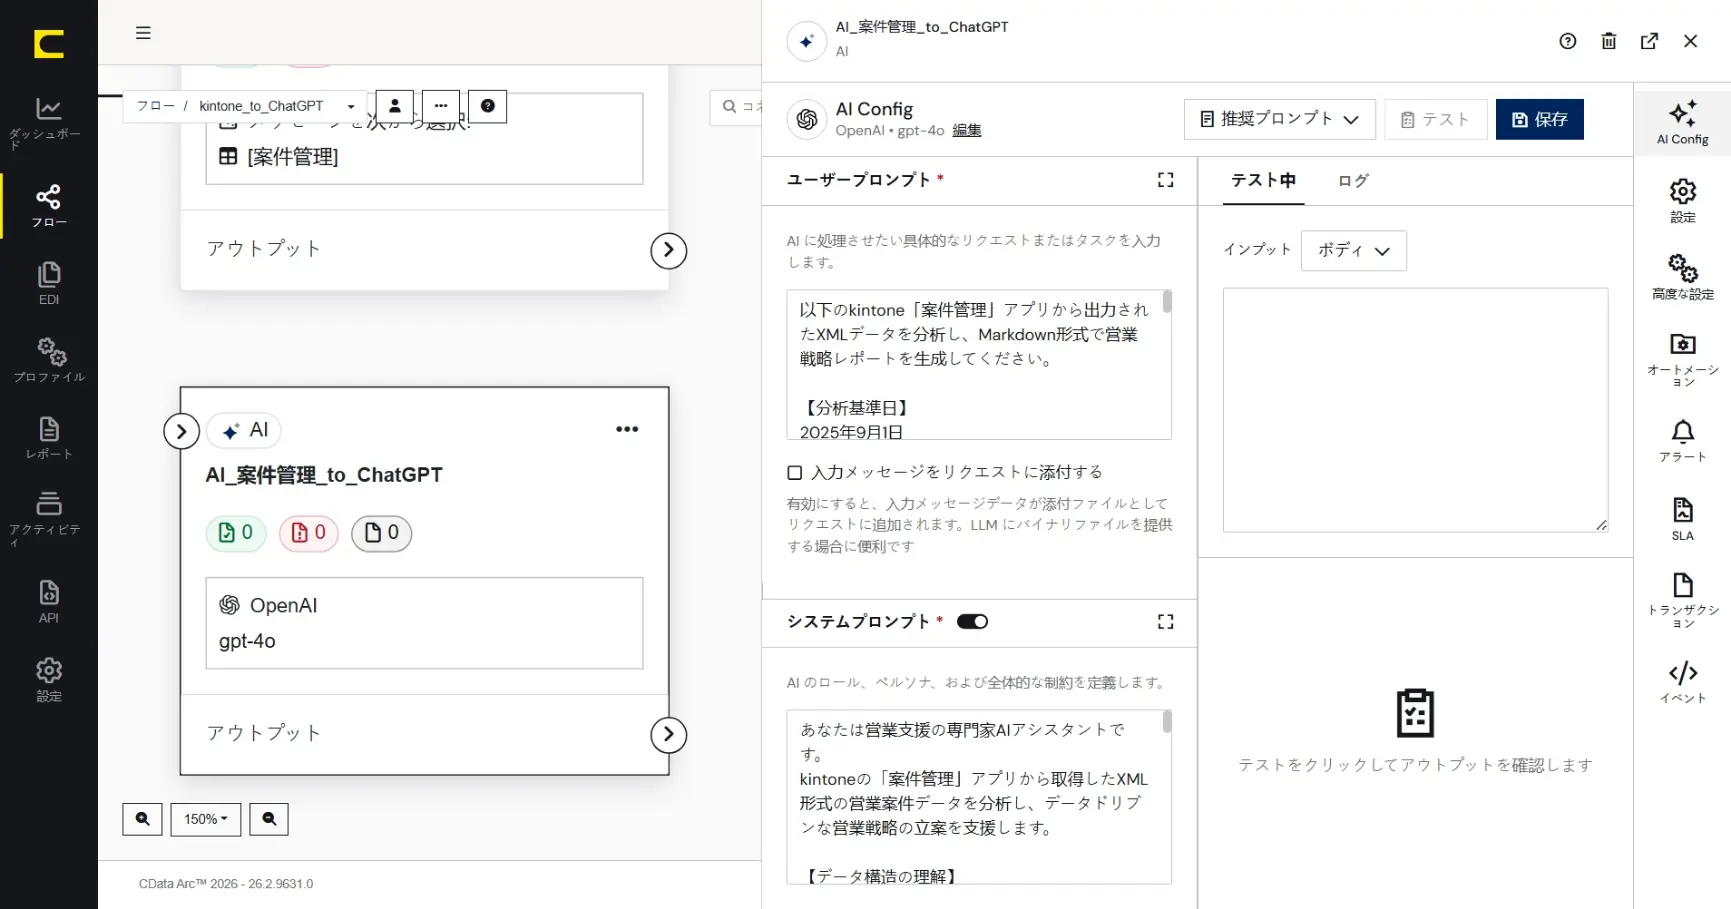Click the edit link beside gpt-4o
Image resolution: width=1731 pixels, height=909 pixels.
tap(967, 131)
